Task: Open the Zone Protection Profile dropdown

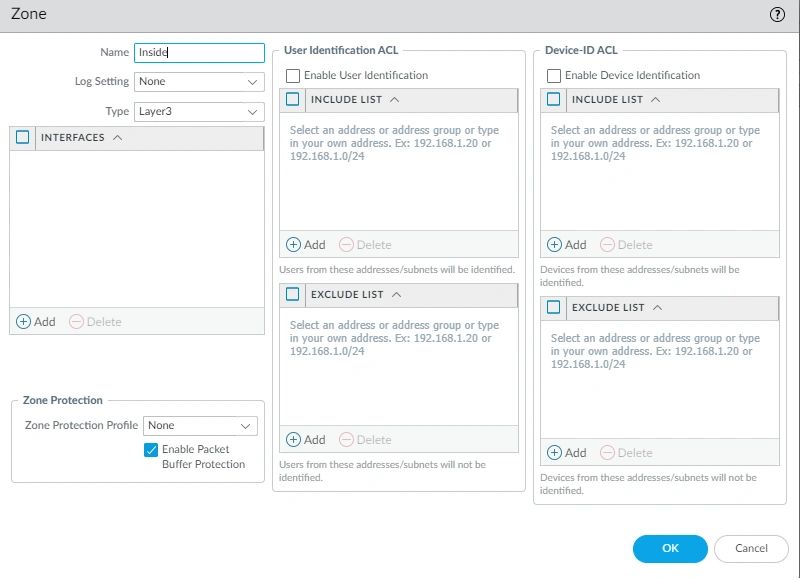Action: [200, 426]
